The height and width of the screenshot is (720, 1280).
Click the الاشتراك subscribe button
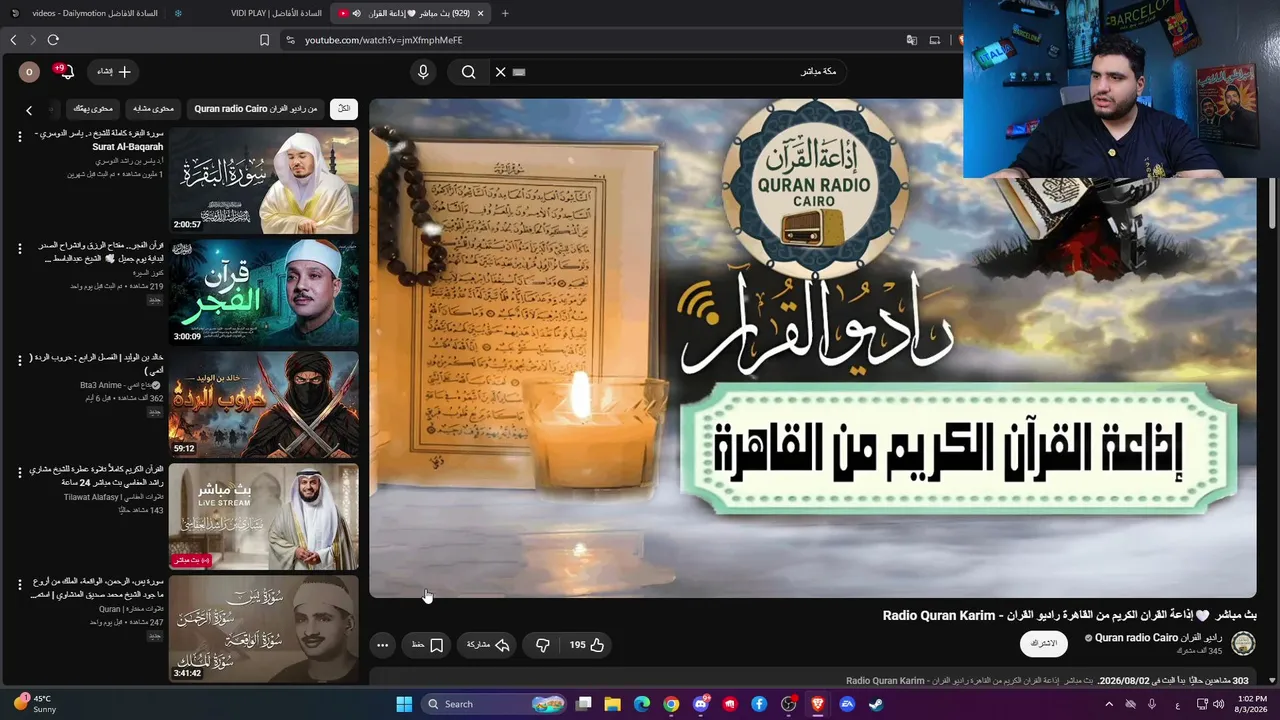point(1044,643)
